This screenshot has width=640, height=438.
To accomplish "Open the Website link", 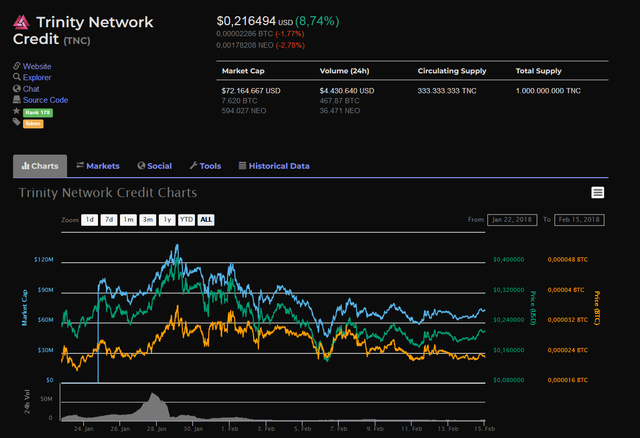I will tap(37, 66).
